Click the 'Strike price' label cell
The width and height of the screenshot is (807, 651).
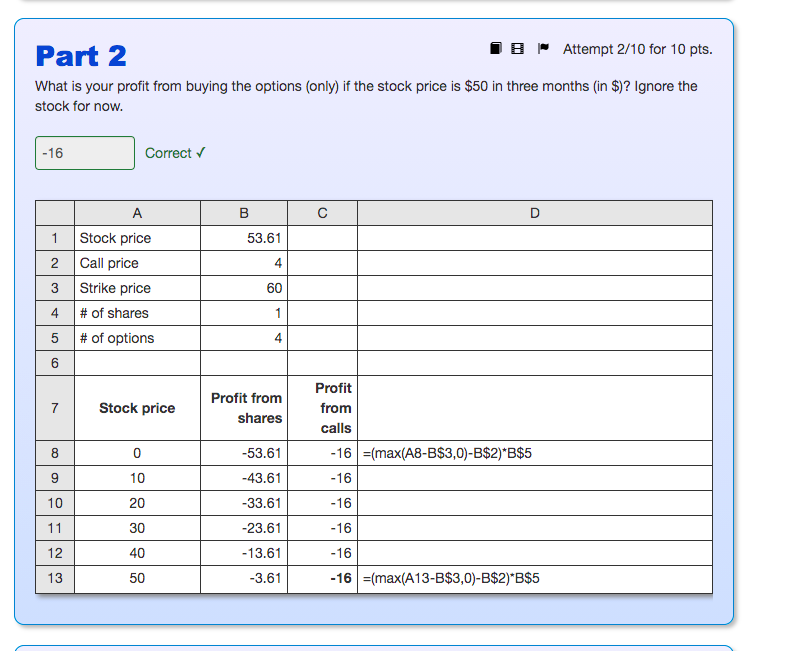(x=137, y=288)
